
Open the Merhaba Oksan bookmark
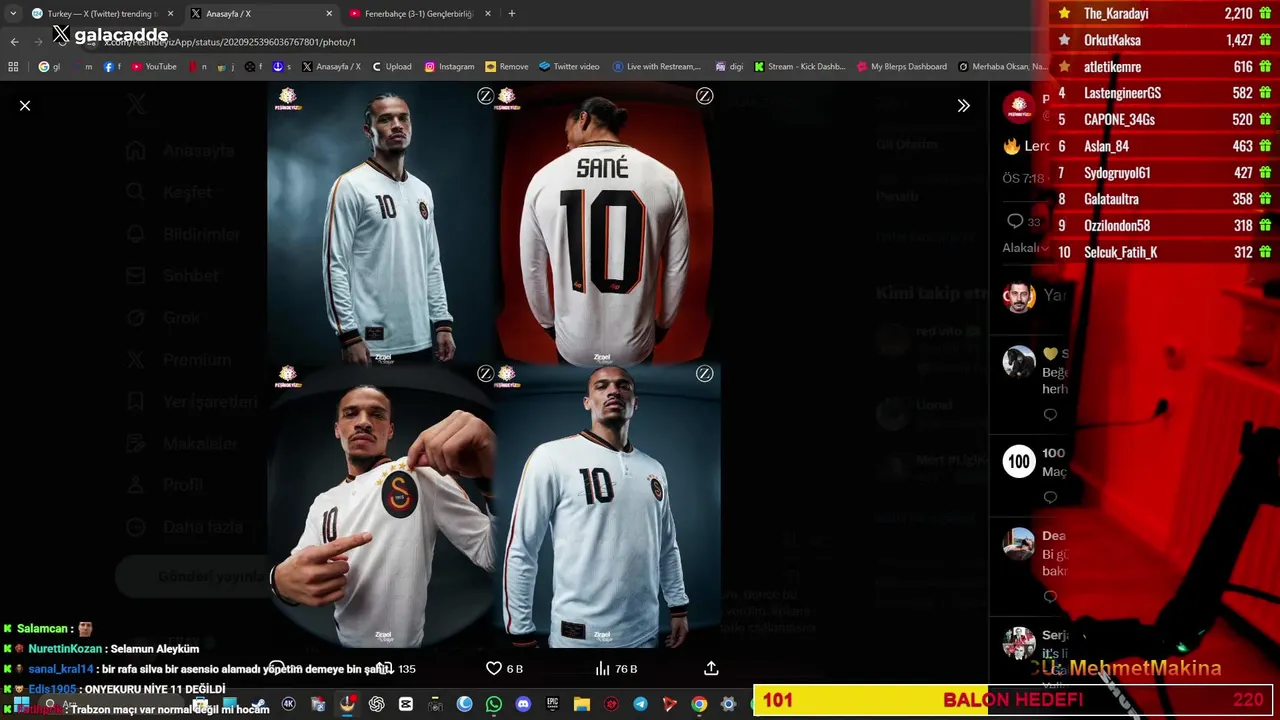click(x=1003, y=67)
